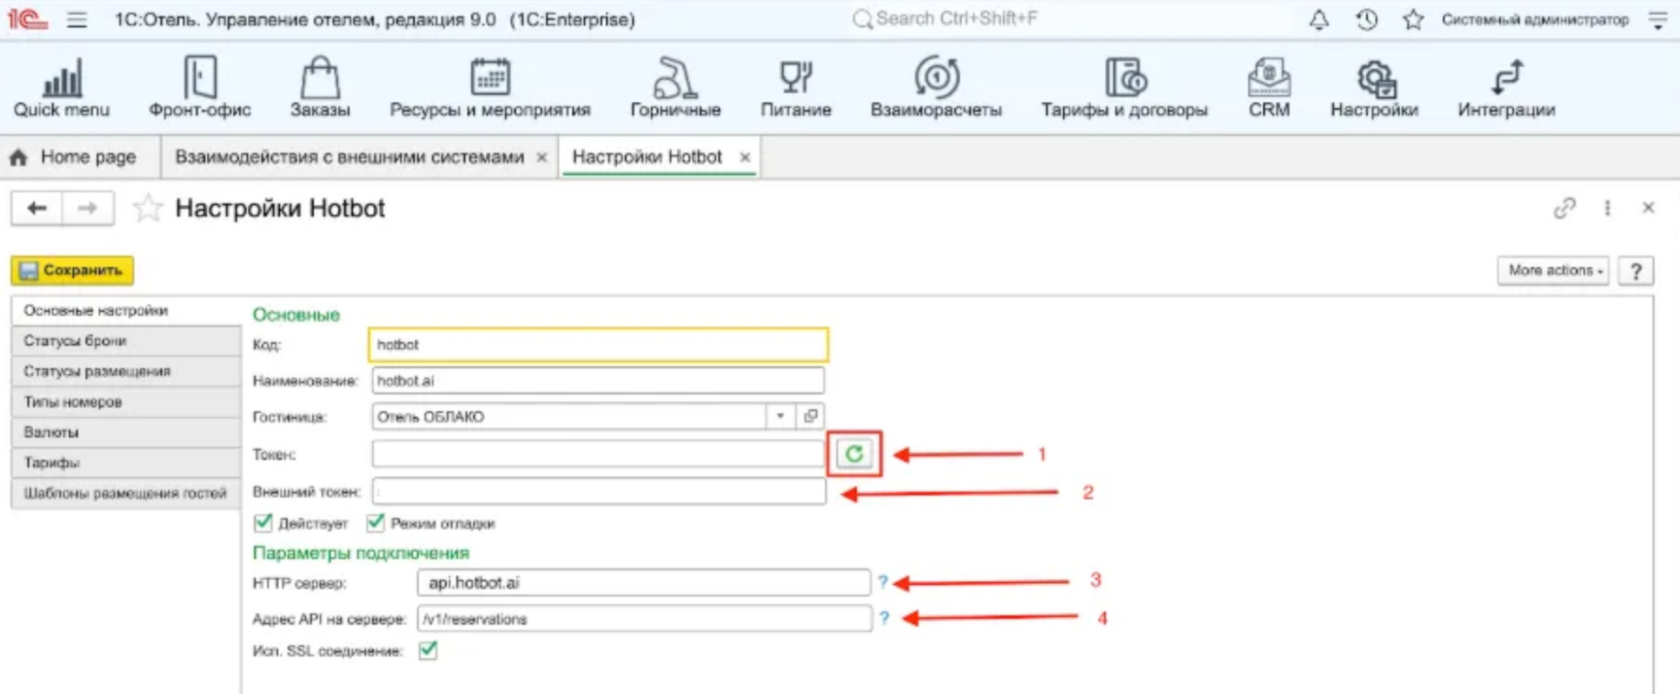Image resolution: width=1680 pixels, height=694 pixels.
Task: Open the Фронт-офис section
Action: 200,88
